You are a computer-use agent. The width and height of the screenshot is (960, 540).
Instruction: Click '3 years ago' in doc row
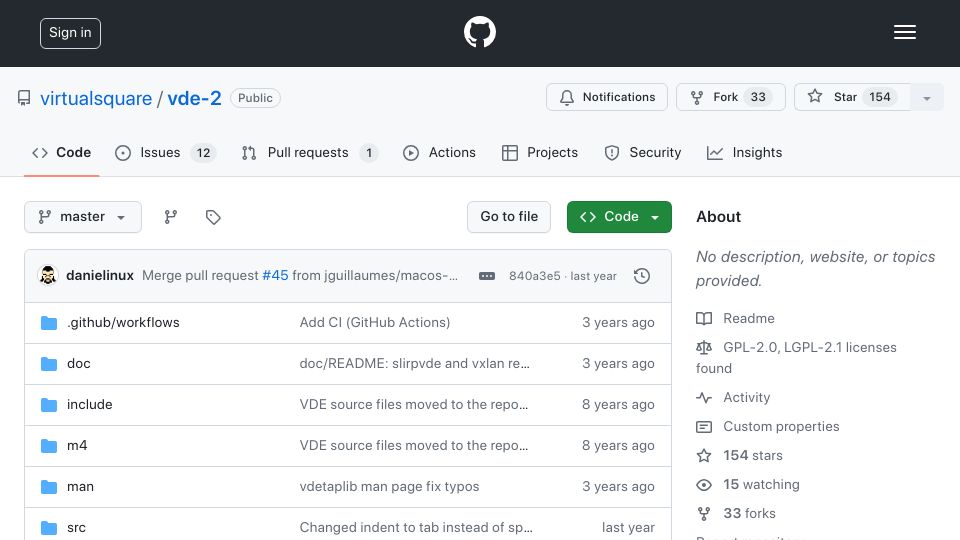(x=618, y=364)
